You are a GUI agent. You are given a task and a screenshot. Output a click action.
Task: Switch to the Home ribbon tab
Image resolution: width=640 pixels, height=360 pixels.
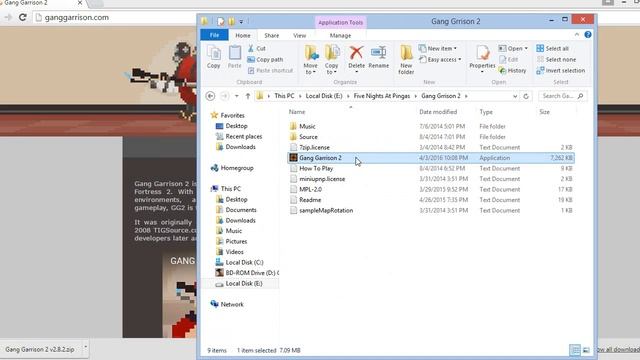click(x=242, y=35)
